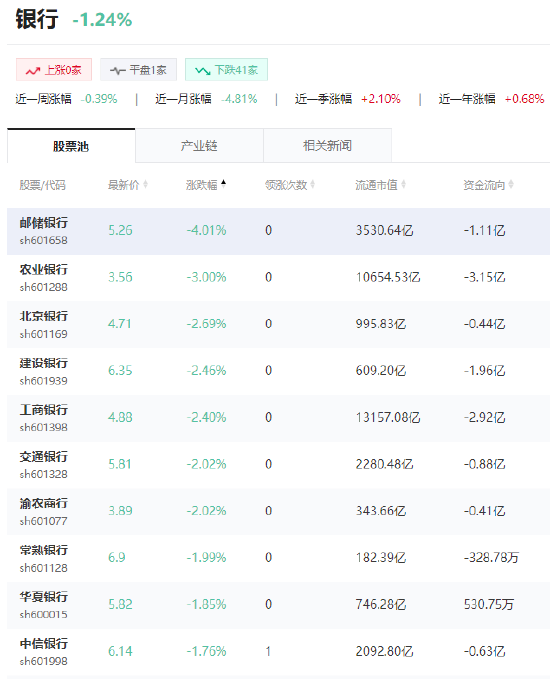550x679 pixels.
Task: Click the 银行 sector heading
Action: click(37, 19)
